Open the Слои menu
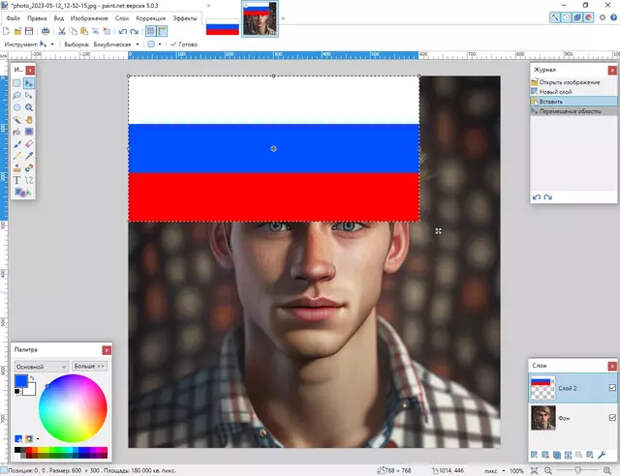Screen dimensions: 620x476 click(x=122, y=18)
